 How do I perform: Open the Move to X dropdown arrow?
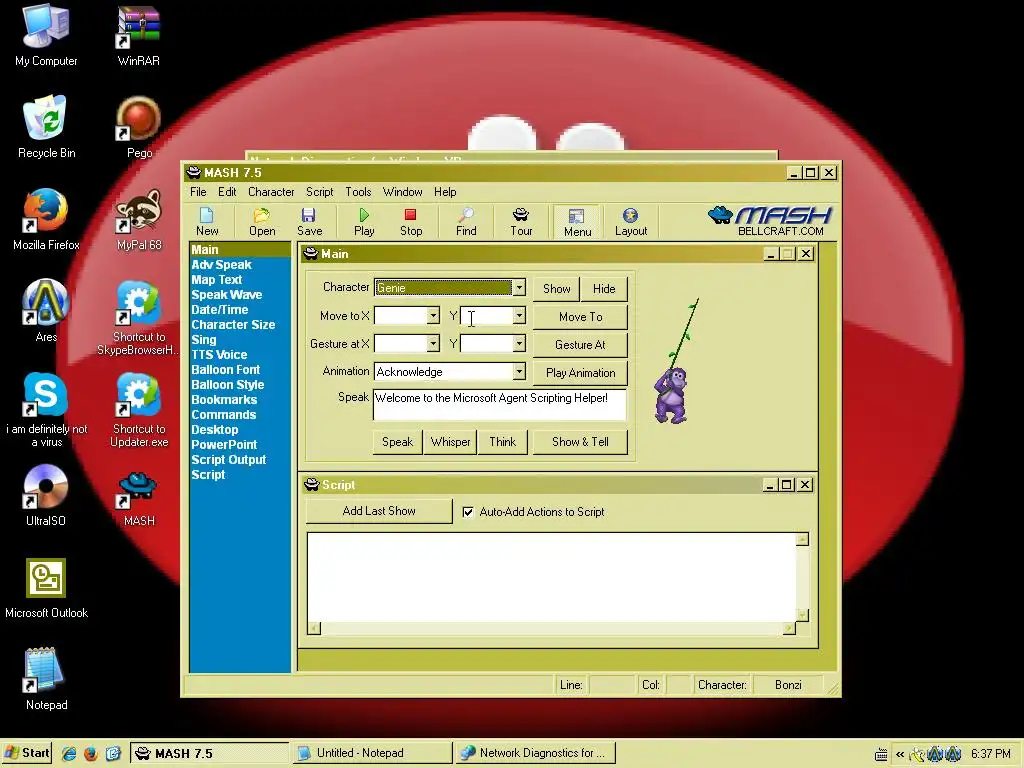tap(432, 316)
